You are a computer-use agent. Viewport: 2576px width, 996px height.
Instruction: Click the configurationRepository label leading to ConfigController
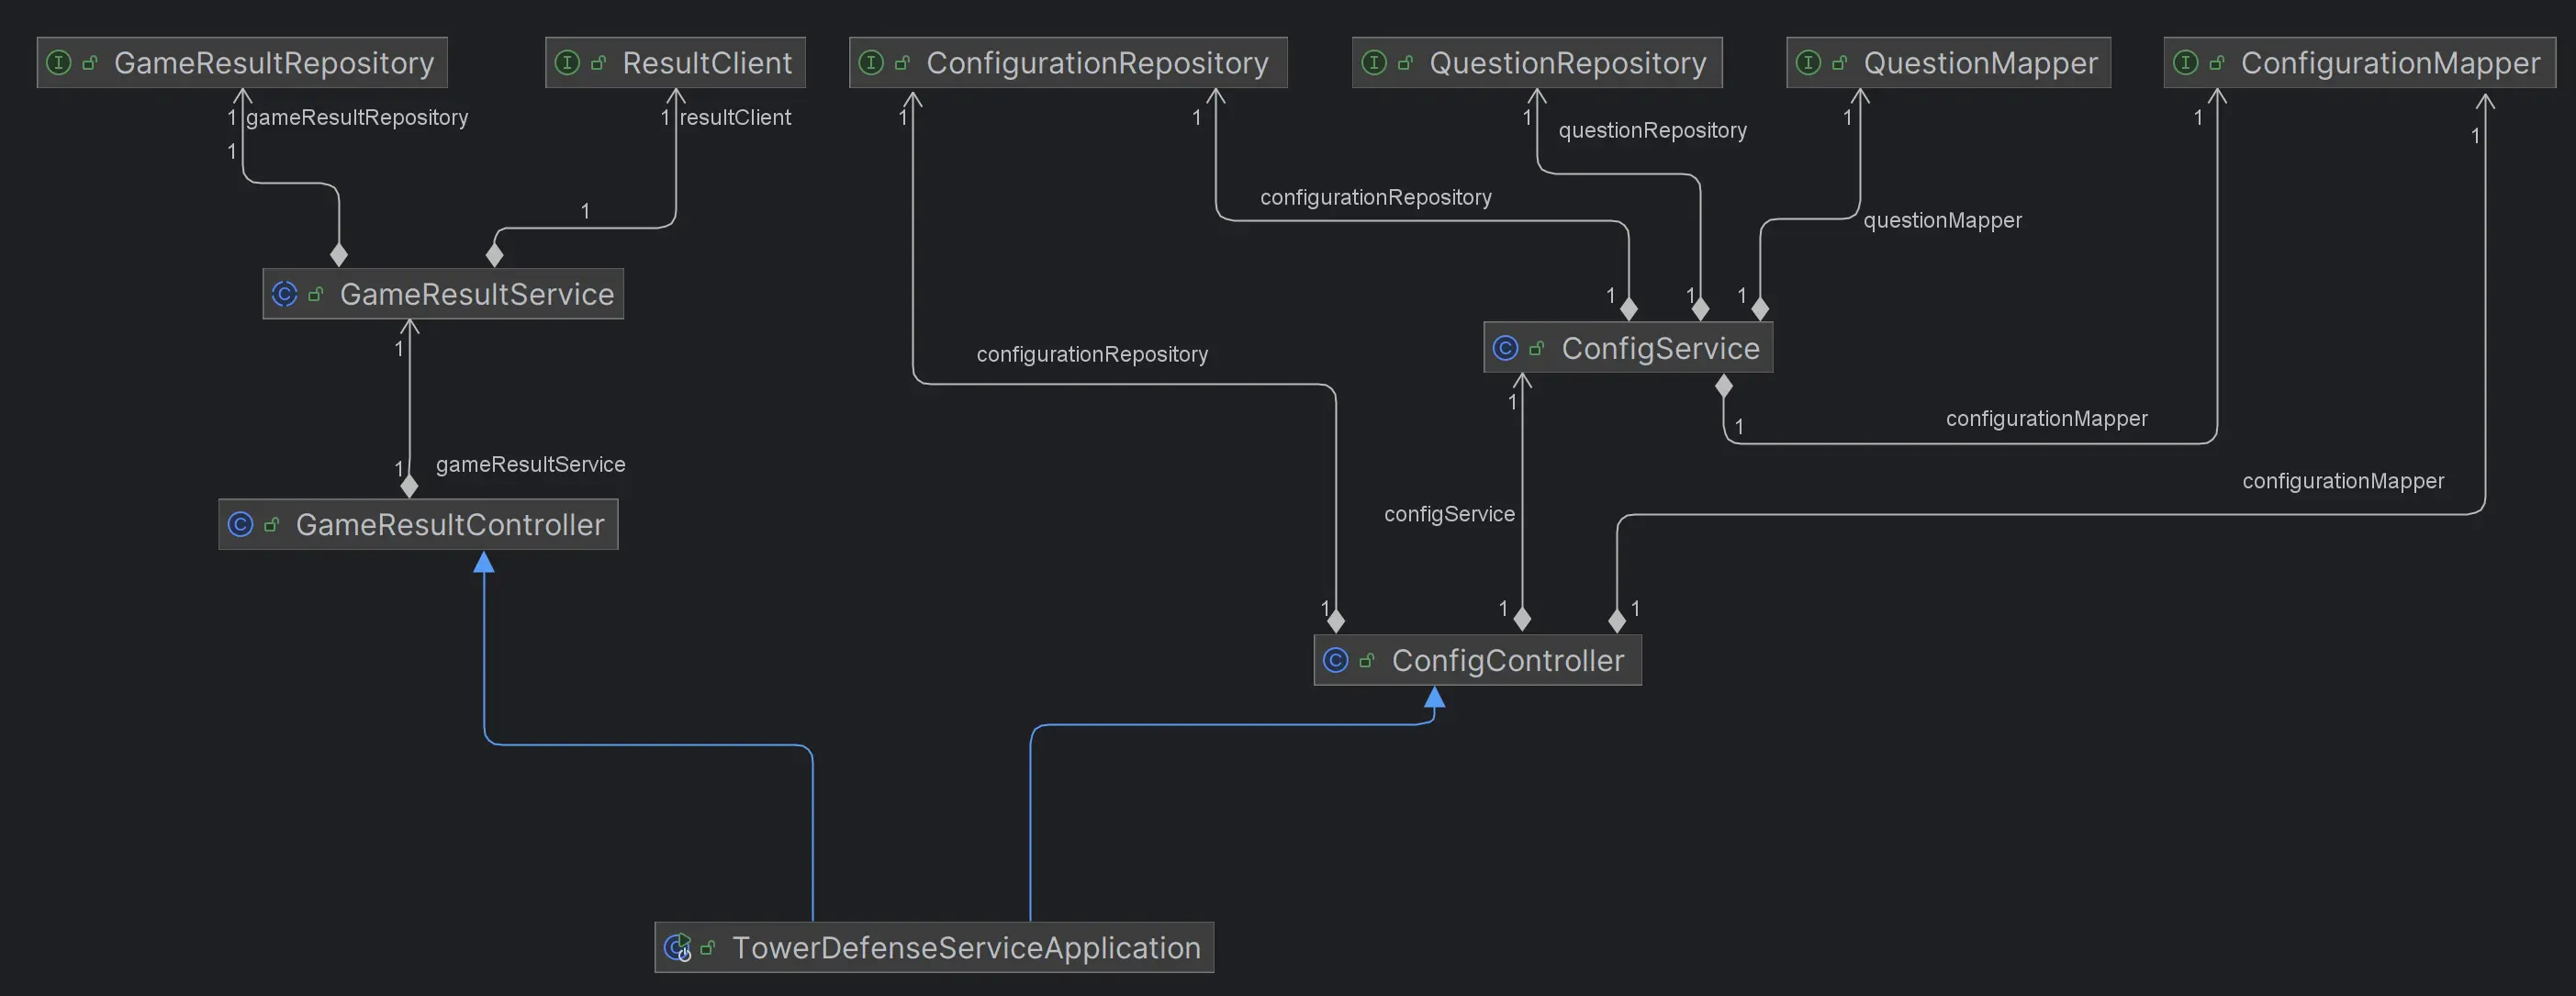[x=1092, y=355]
